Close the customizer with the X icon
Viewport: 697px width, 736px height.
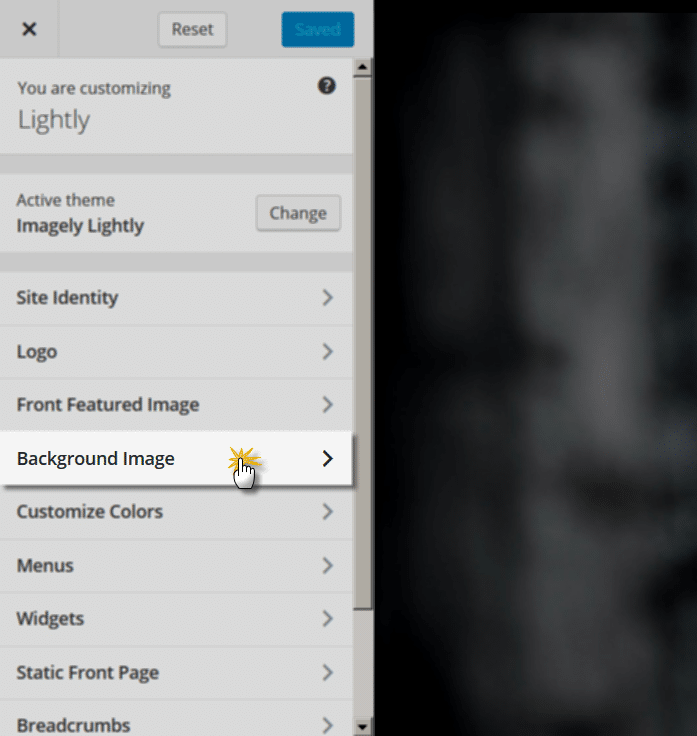coord(29,29)
